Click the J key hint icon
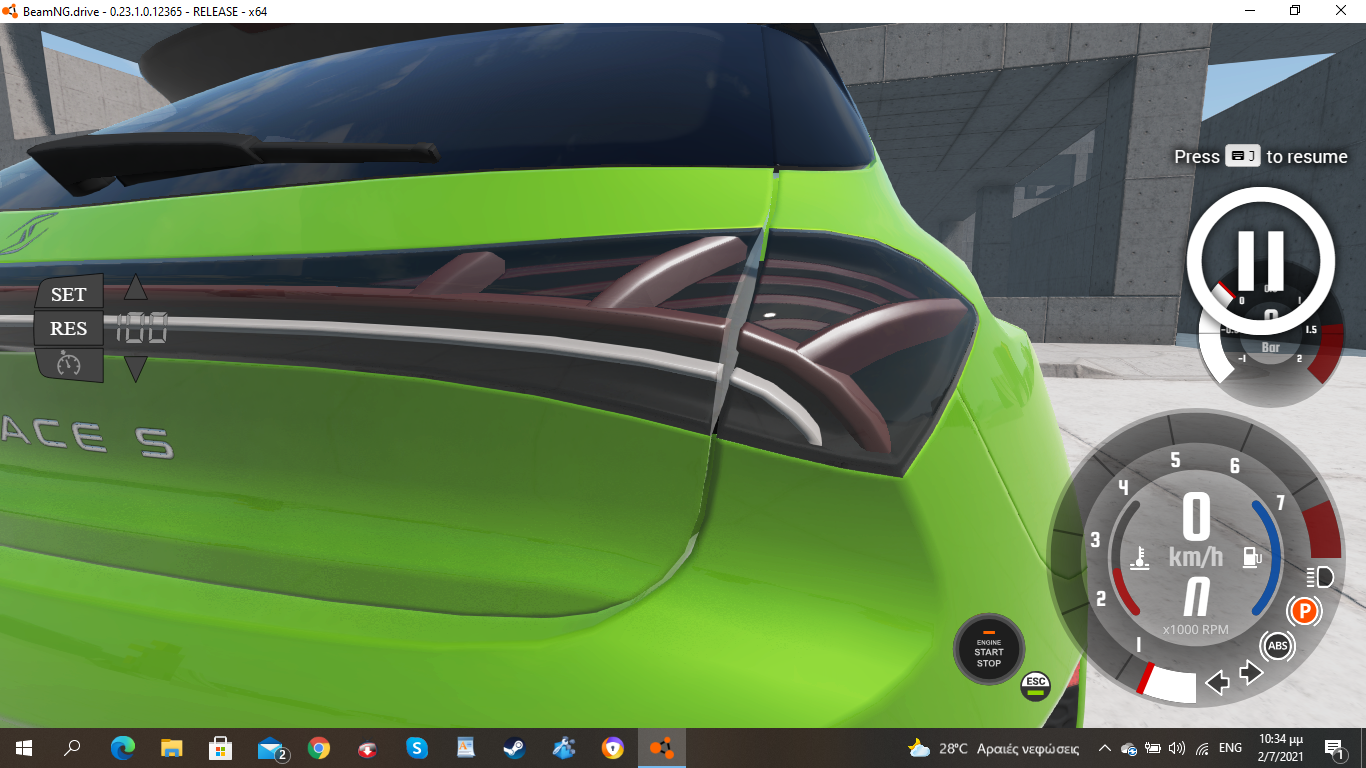The height and width of the screenshot is (768, 1366). point(1243,156)
